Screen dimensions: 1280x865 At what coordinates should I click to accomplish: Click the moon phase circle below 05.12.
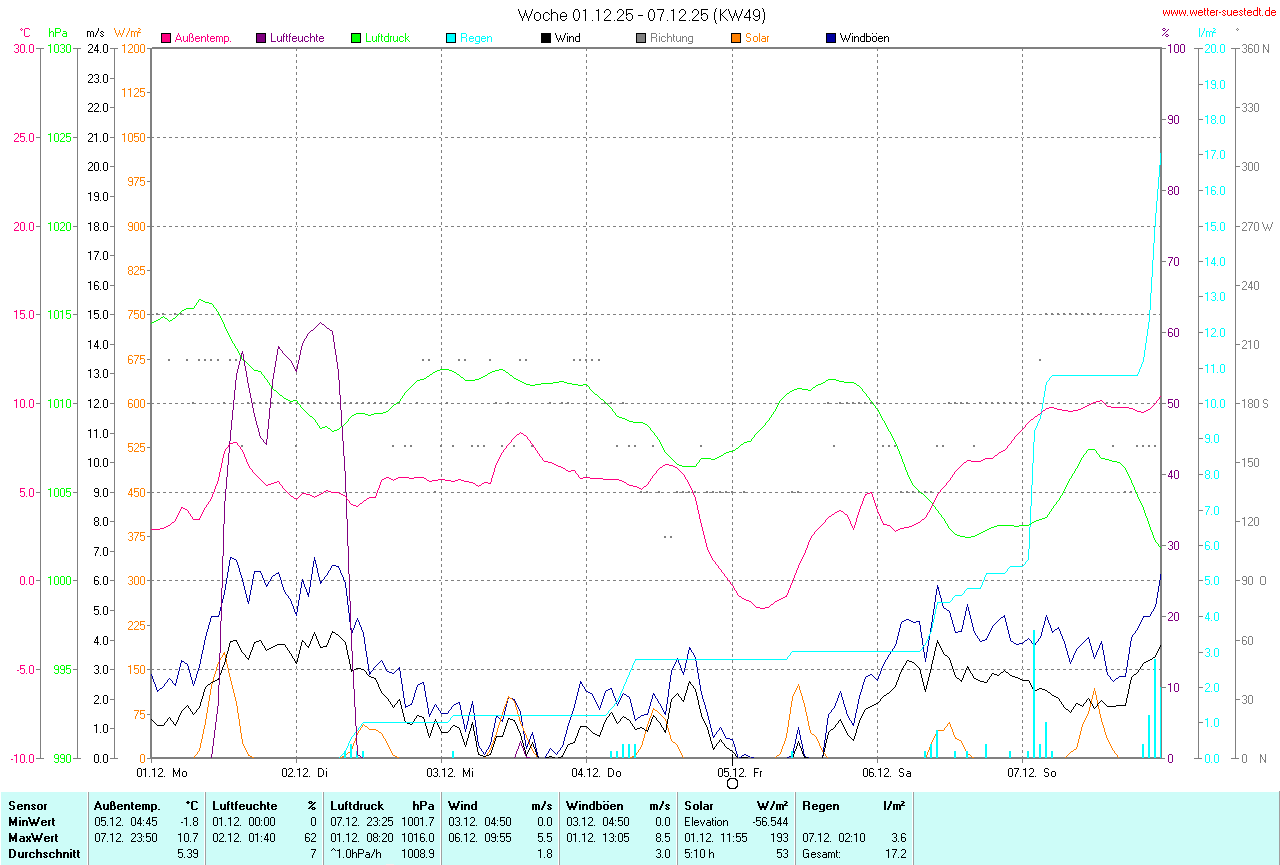coord(732,784)
